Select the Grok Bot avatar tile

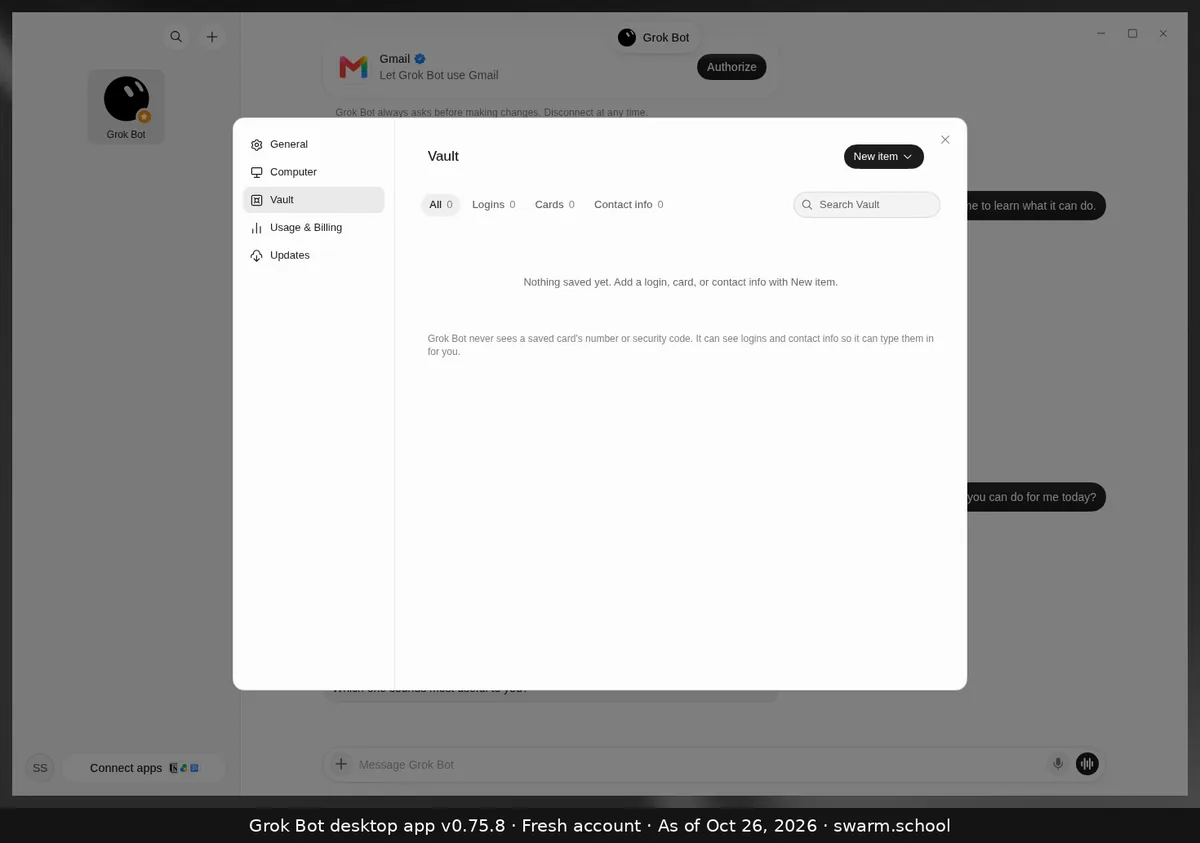126,106
